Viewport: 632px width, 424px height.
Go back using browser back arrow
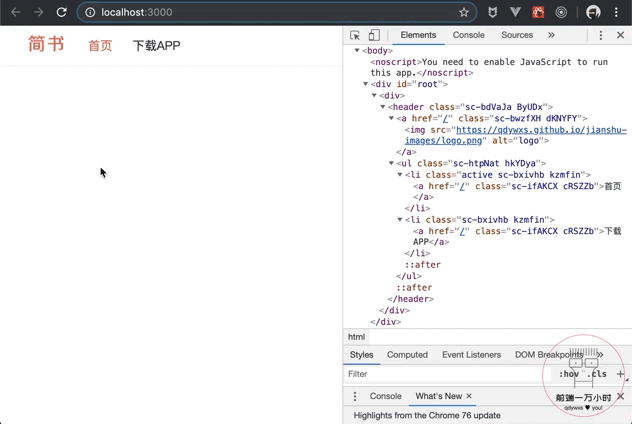16,12
